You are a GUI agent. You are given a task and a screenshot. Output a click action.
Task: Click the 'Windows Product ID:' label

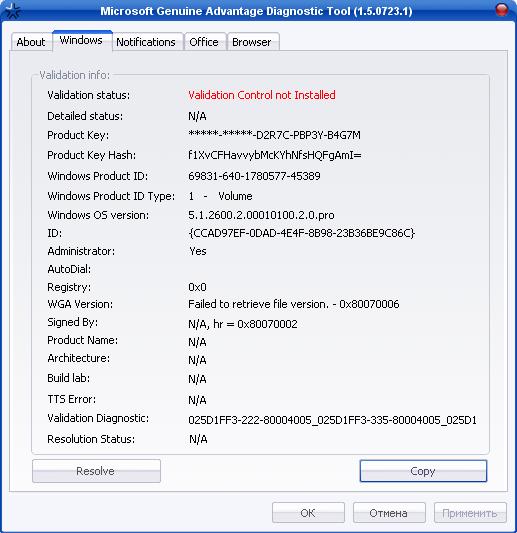98,176
